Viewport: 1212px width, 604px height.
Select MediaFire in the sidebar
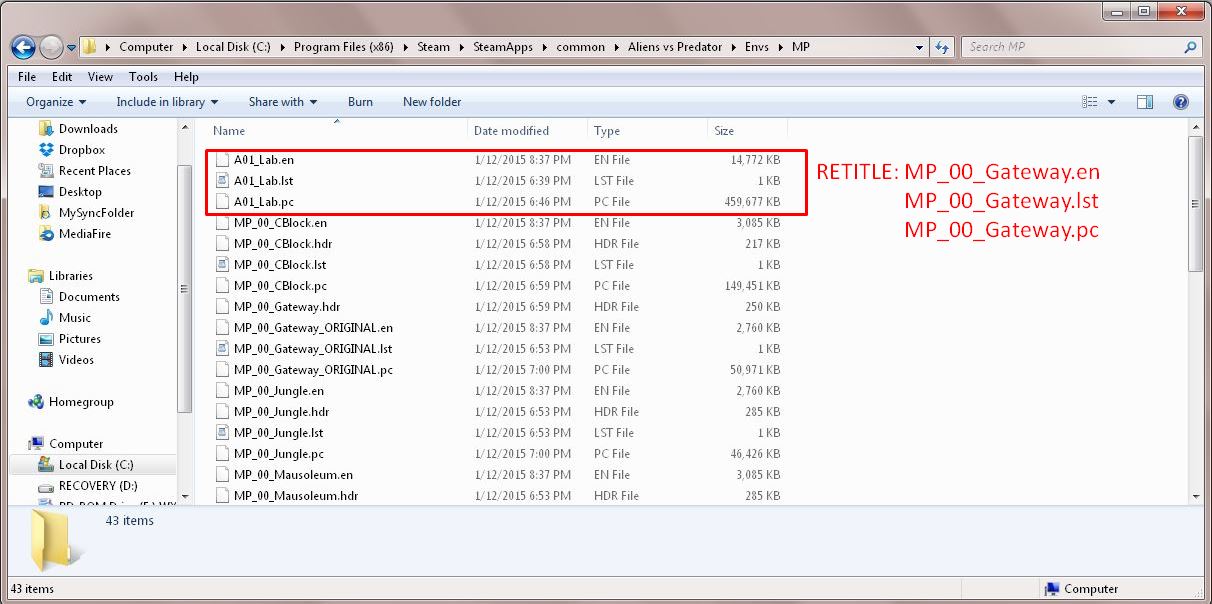coord(85,234)
